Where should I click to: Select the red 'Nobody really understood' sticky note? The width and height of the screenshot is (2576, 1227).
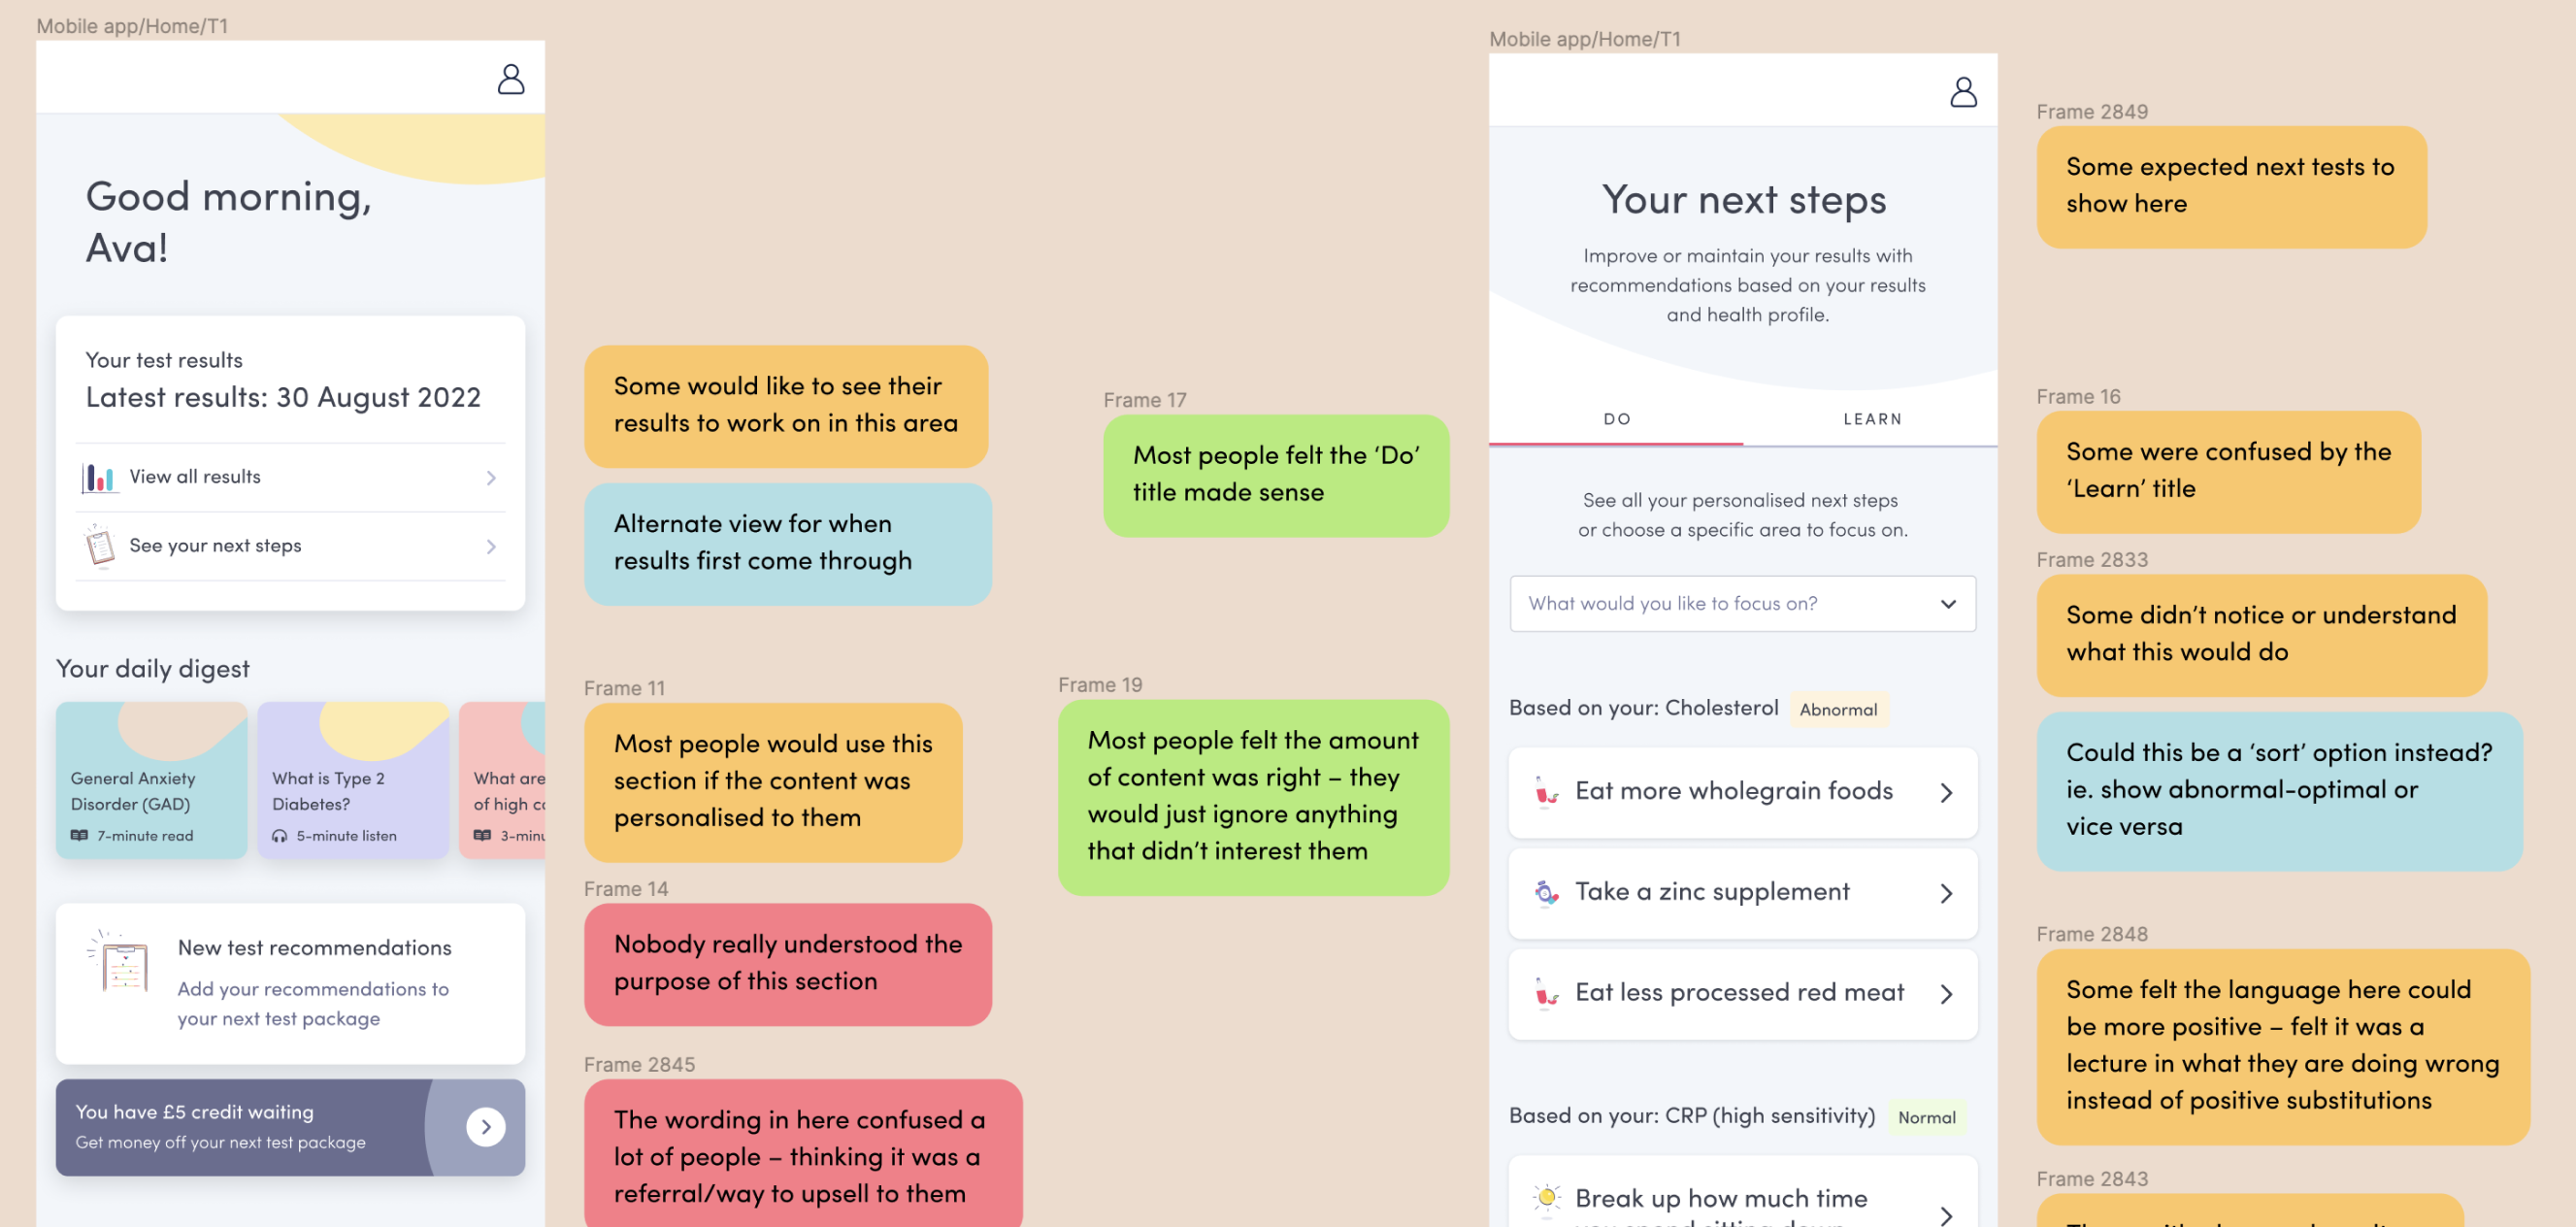click(x=787, y=964)
